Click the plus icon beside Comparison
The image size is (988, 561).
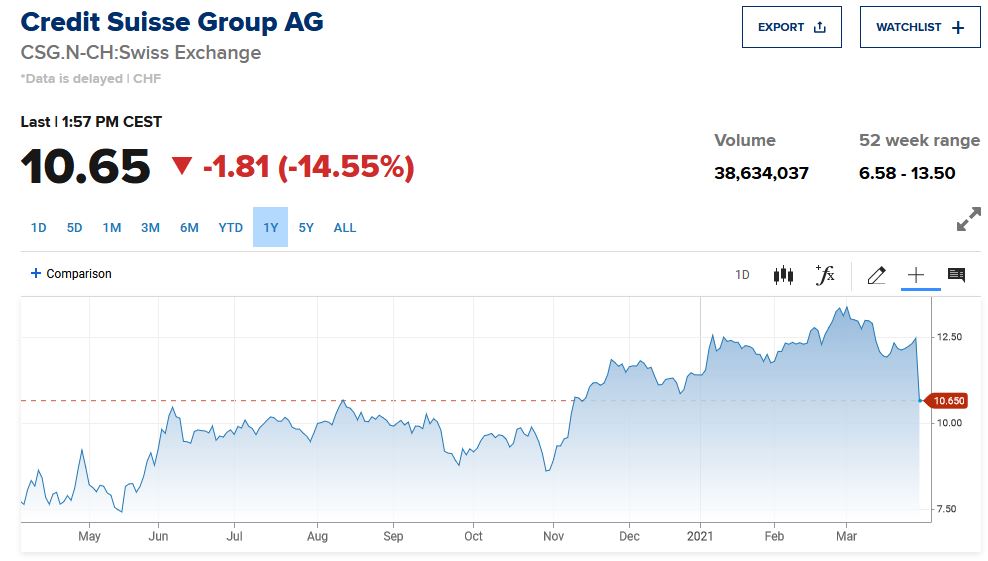point(36,274)
